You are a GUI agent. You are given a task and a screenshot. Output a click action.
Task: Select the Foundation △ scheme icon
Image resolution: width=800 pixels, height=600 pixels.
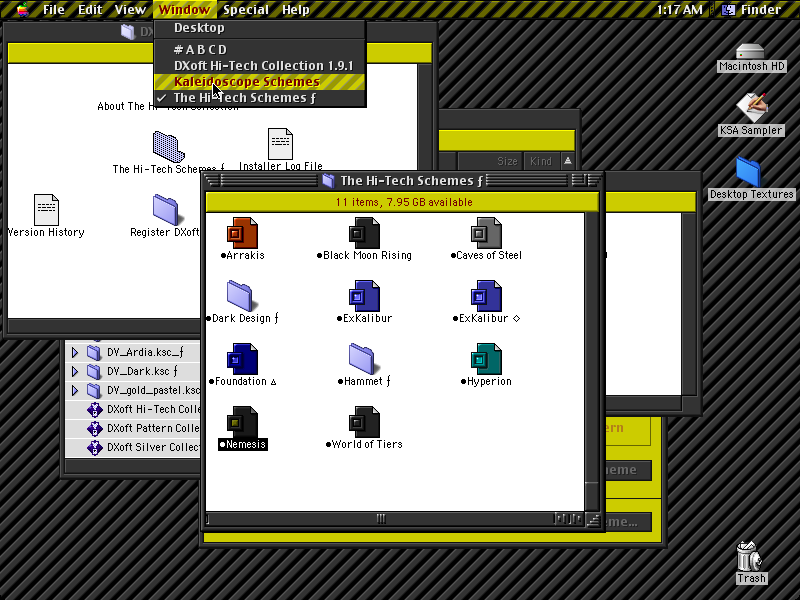tap(242, 359)
